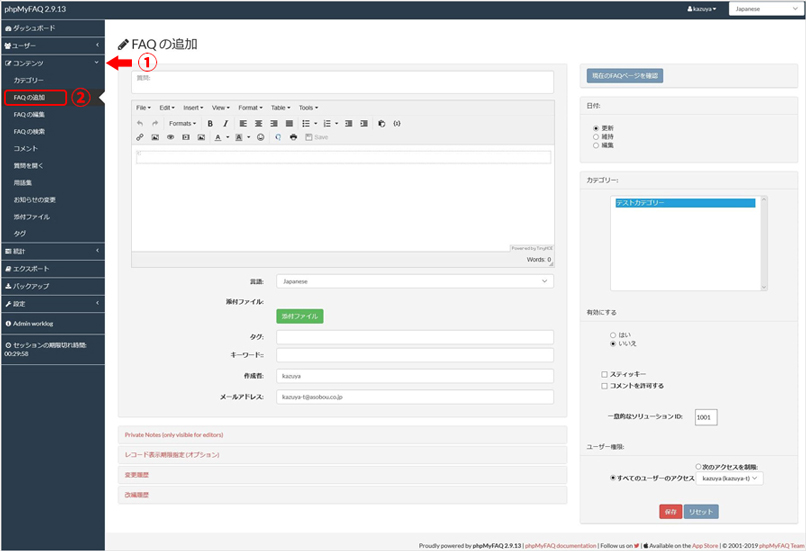Expand the 設定 sidebar section
The width and height of the screenshot is (806, 551).
tap(52, 304)
